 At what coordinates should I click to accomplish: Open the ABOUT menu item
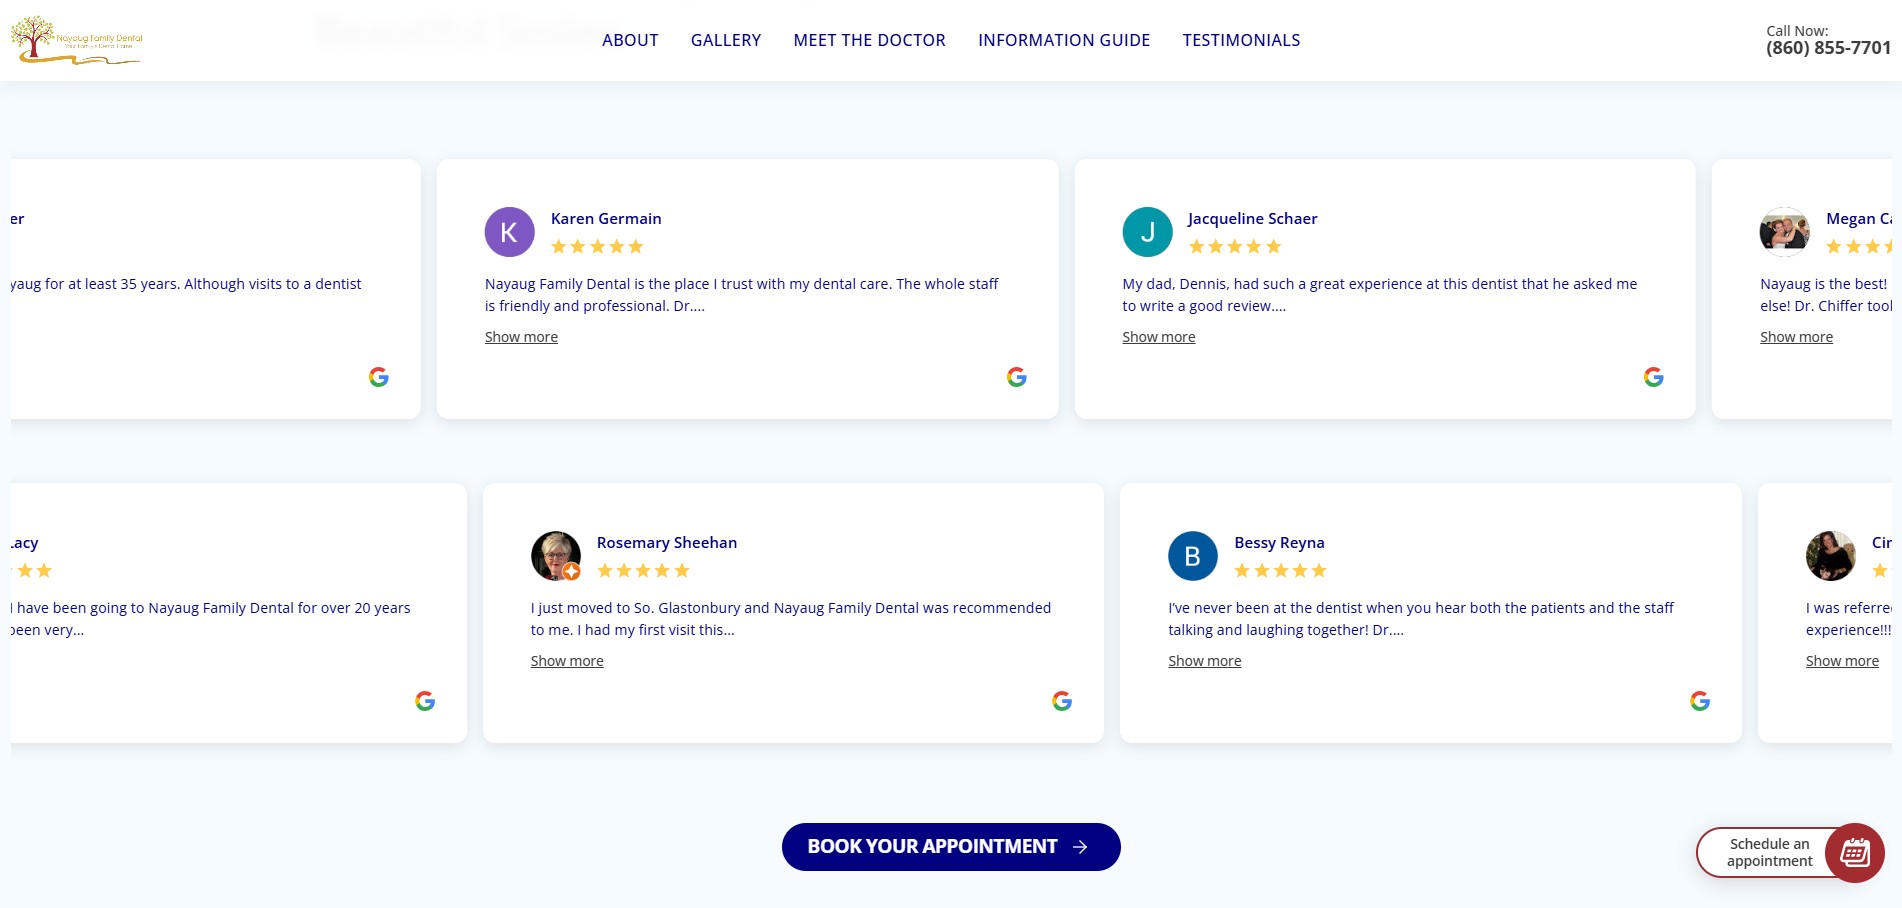[629, 40]
